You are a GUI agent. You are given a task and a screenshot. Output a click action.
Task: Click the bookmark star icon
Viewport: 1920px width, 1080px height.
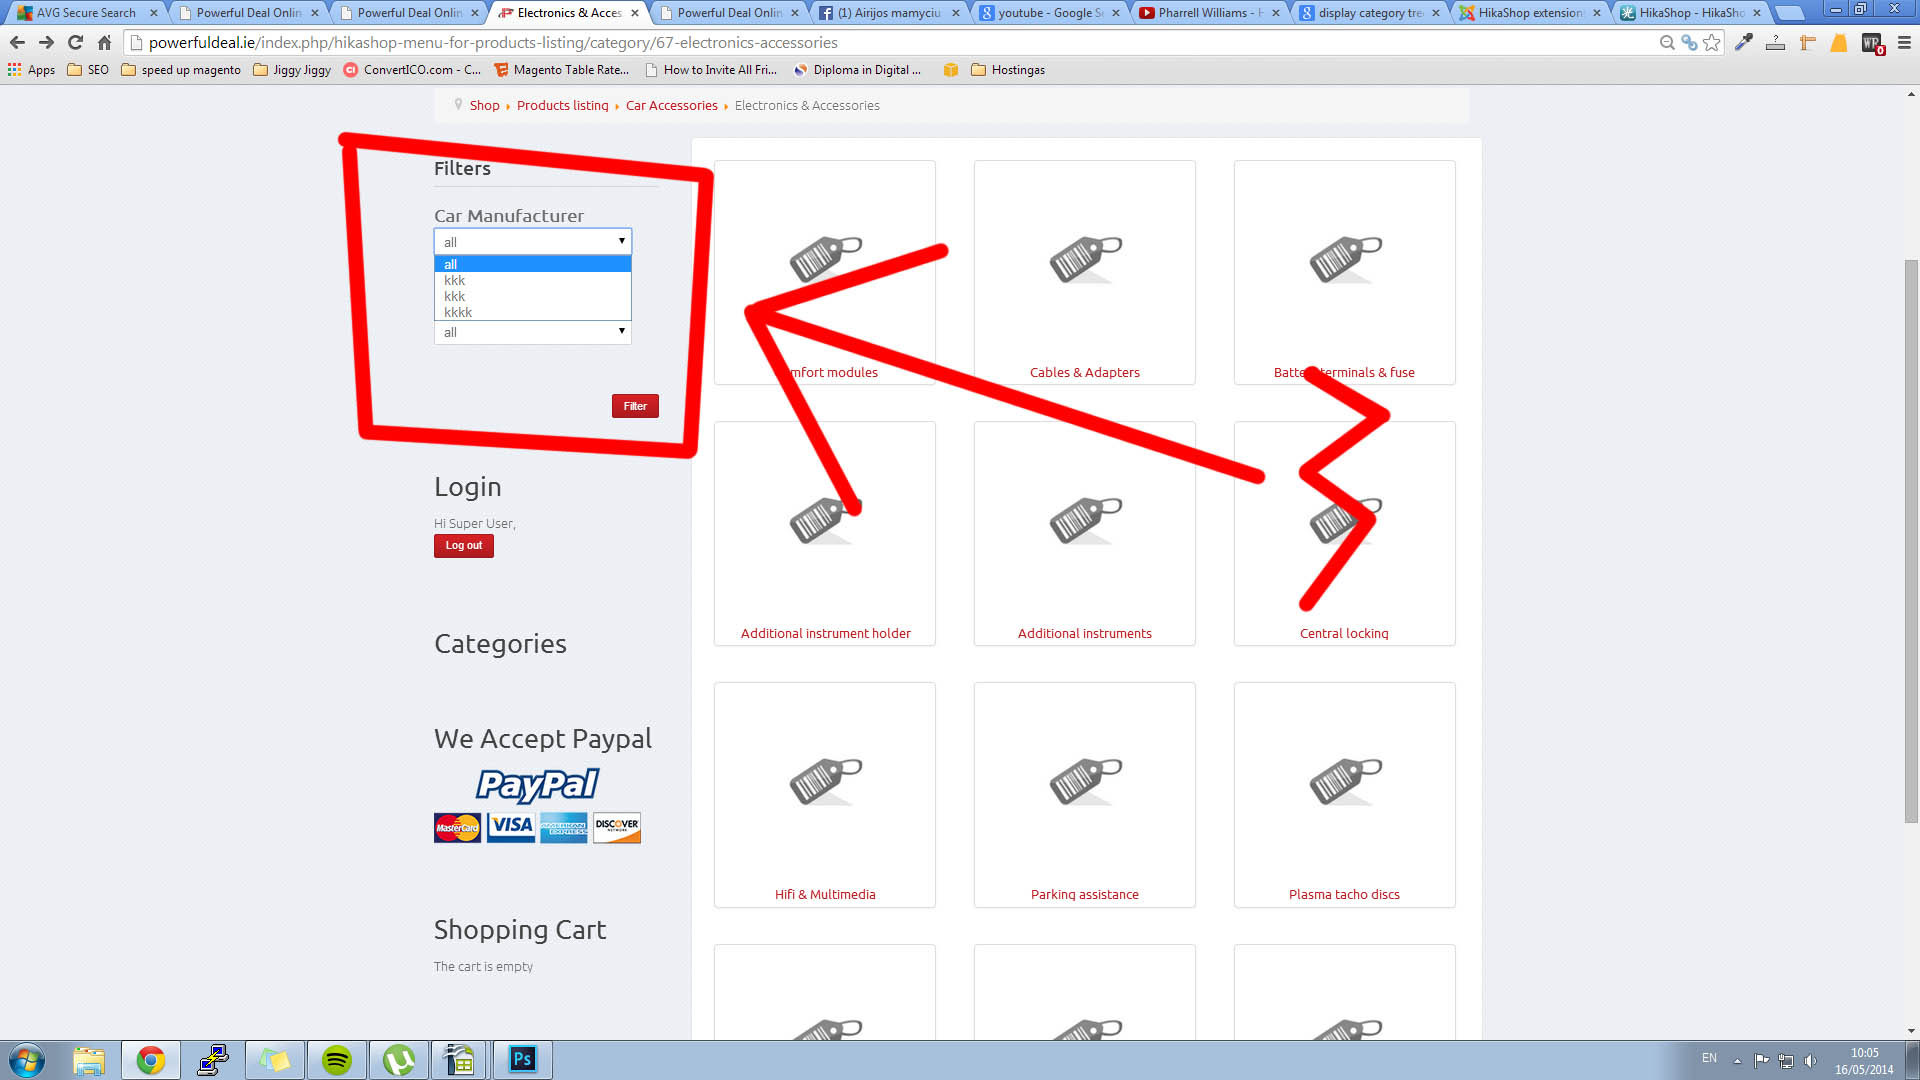click(x=1712, y=43)
